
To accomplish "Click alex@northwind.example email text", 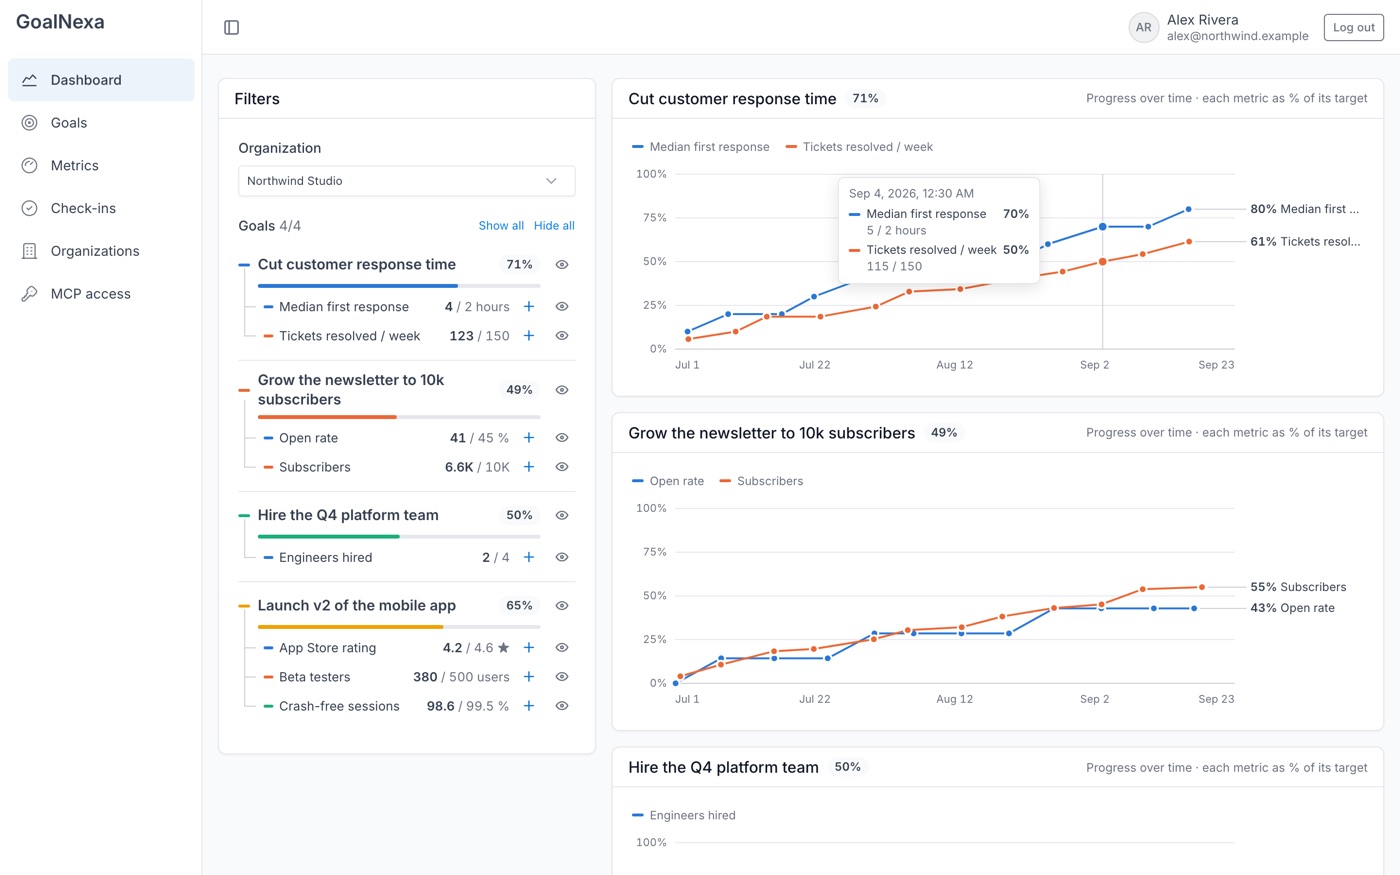I will pos(1237,36).
